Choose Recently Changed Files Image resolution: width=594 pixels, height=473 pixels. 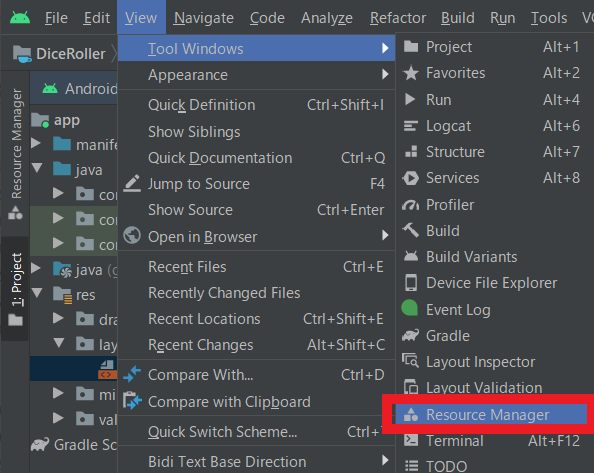point(256,293)
